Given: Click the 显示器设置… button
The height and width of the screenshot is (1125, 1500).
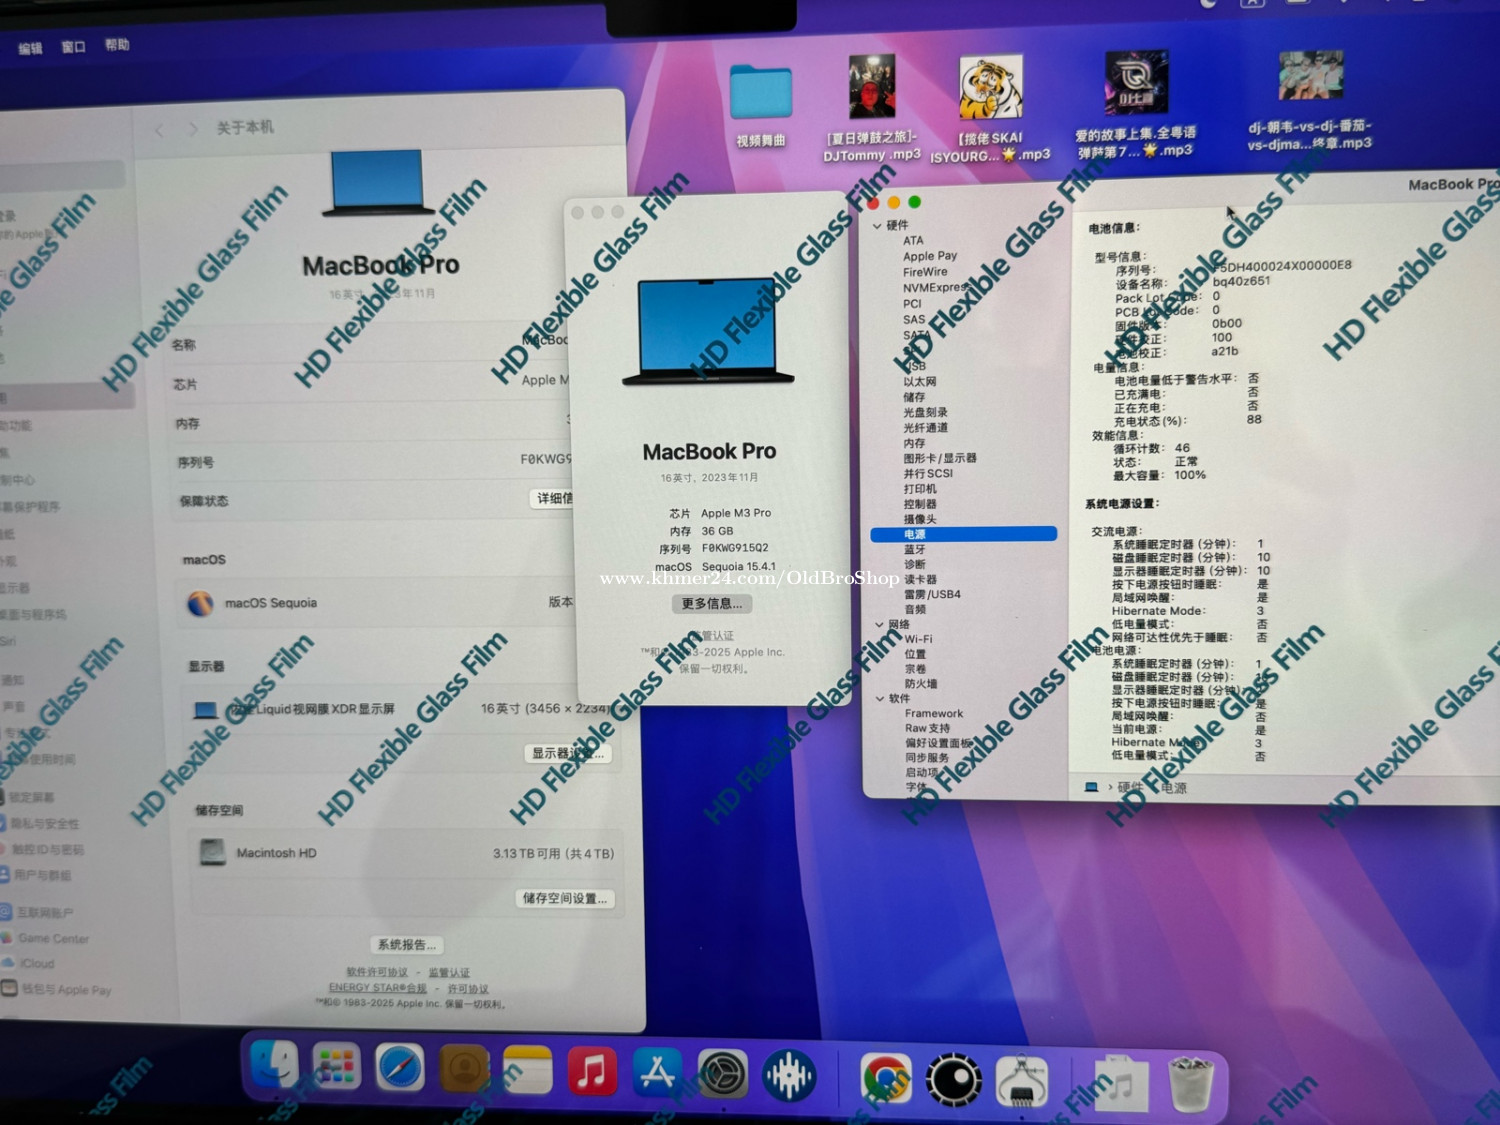Looking at the screenshot, I should coord(567,753).
